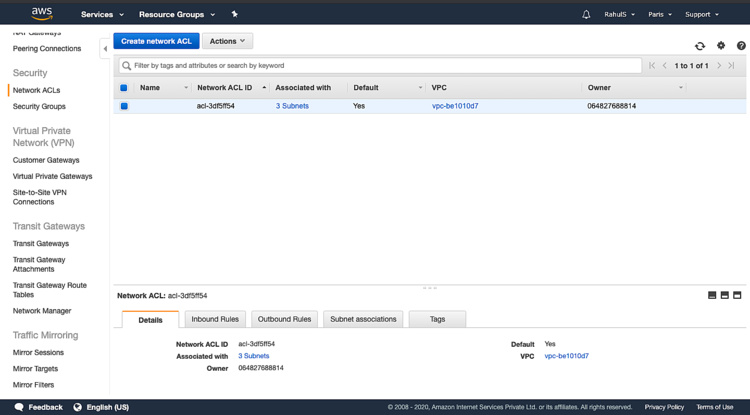Expand the Resource Groups menu

click(177, 15)
